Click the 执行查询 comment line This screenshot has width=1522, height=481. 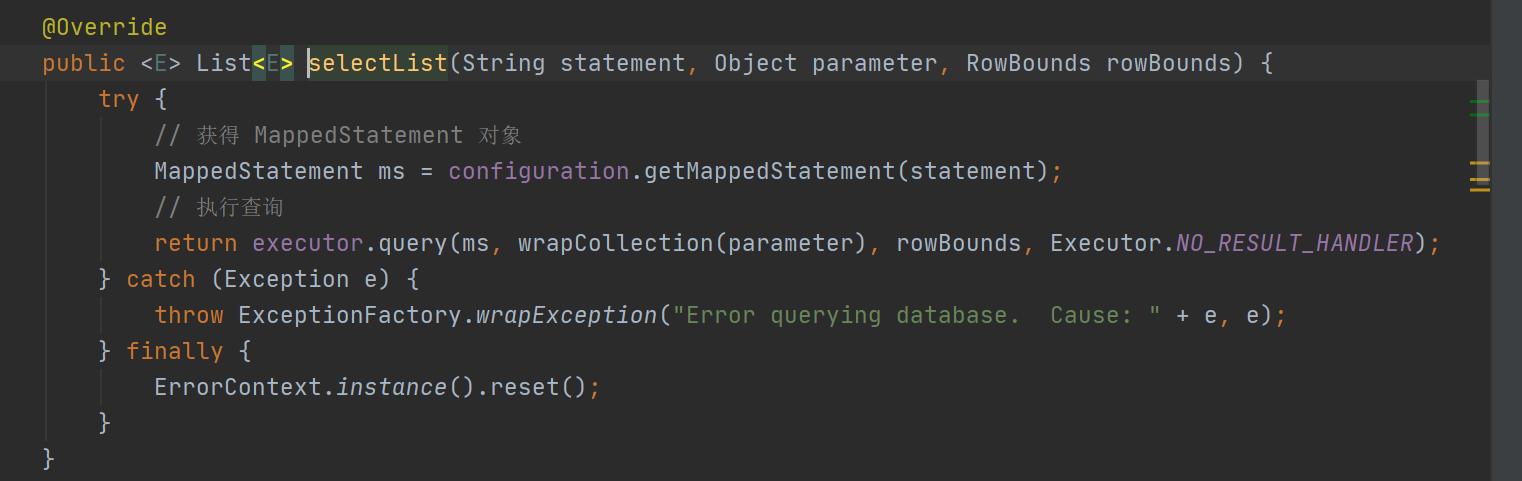point(219,207)
